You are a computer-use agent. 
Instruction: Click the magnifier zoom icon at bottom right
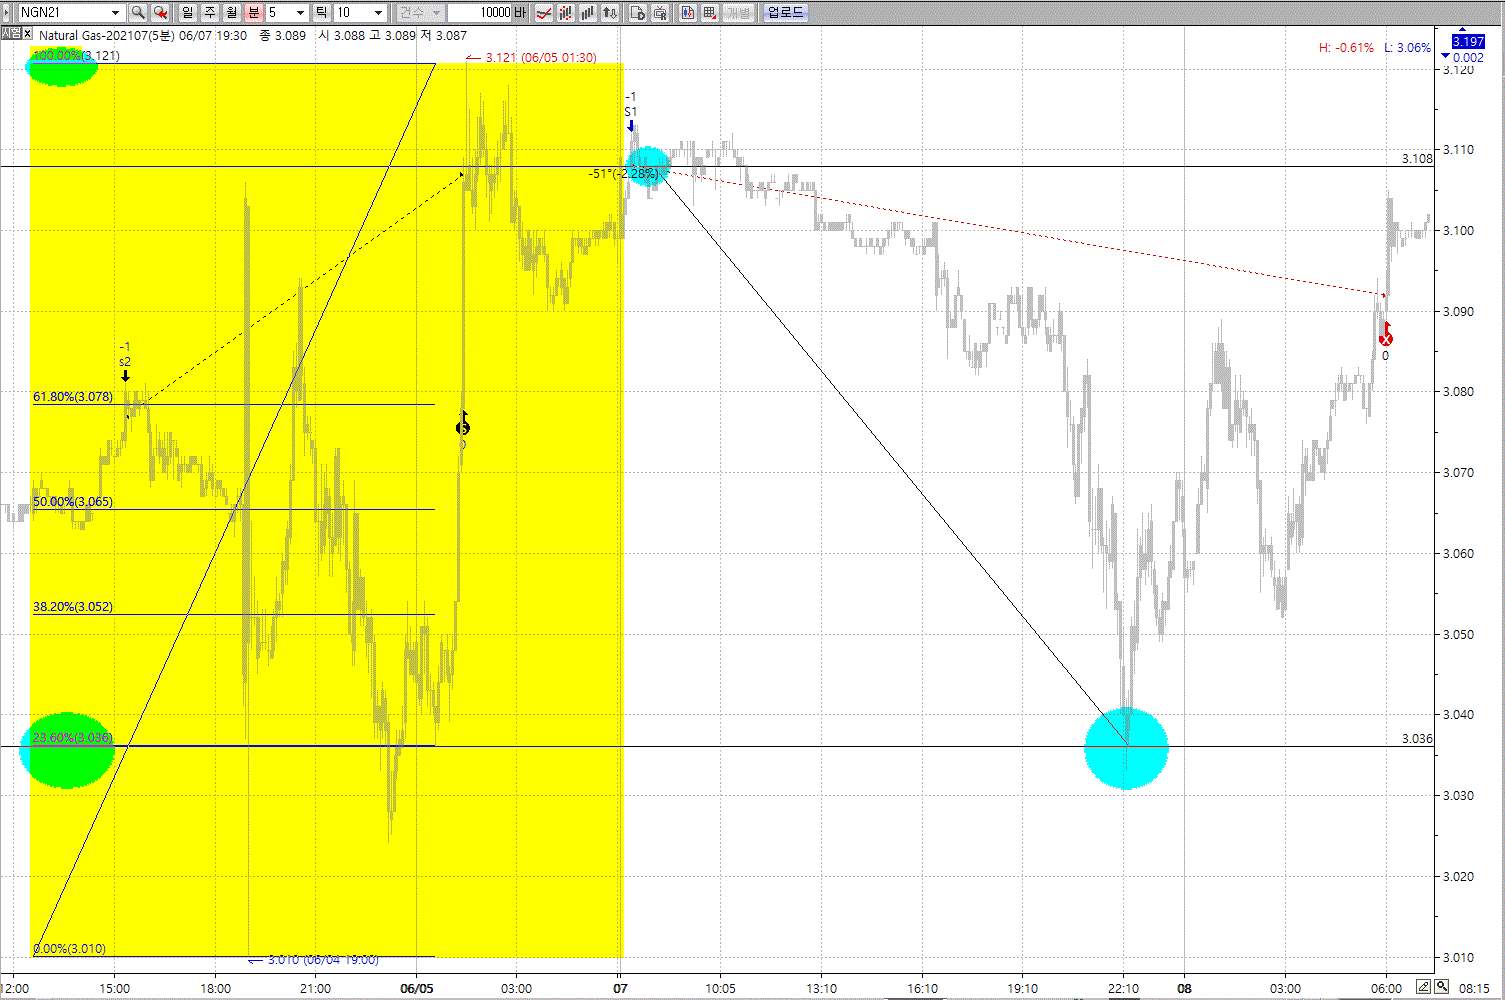1440,988
